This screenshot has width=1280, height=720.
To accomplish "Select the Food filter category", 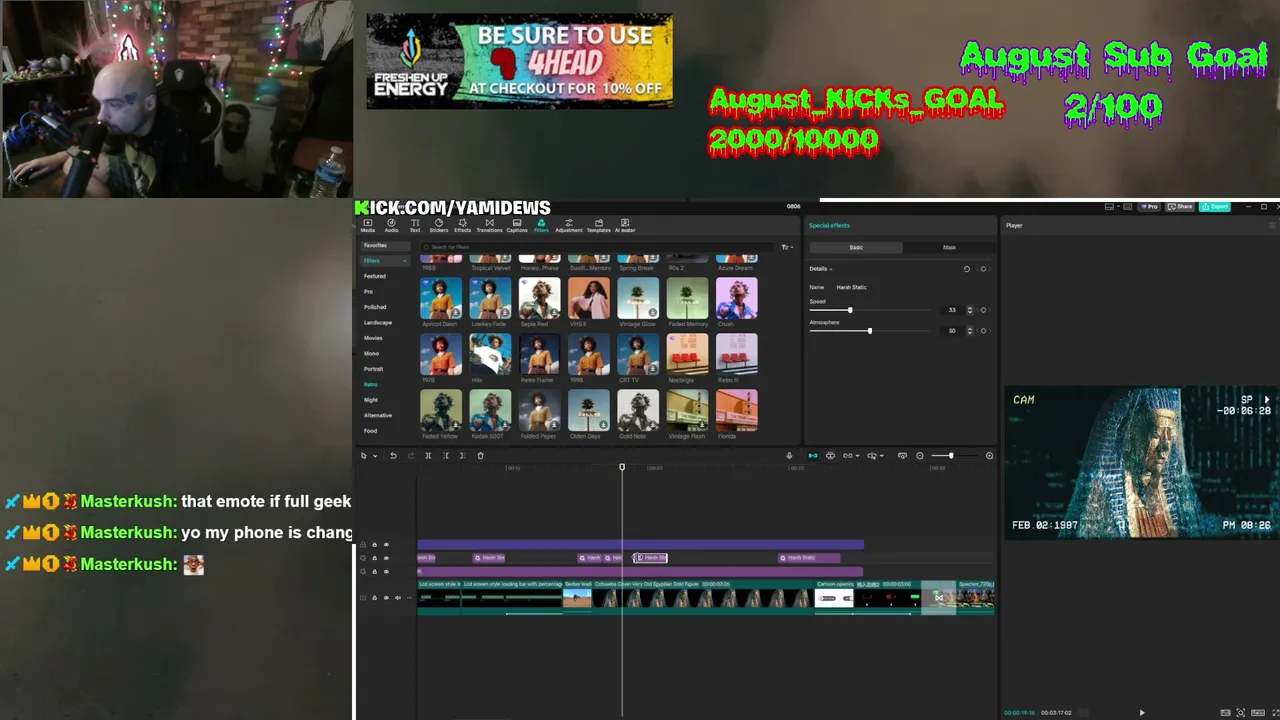I will 370,431.
